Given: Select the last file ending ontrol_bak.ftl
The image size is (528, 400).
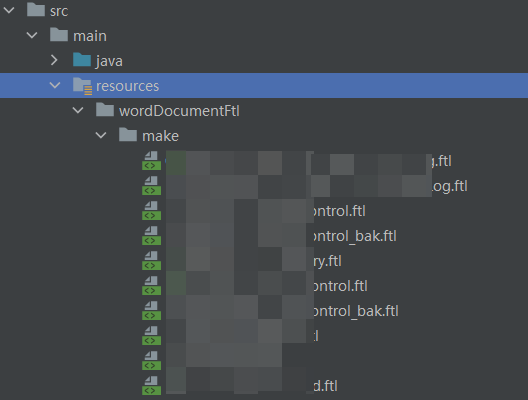Looking at the screenshot, I should pyautogui.click(x=356, y=311).
